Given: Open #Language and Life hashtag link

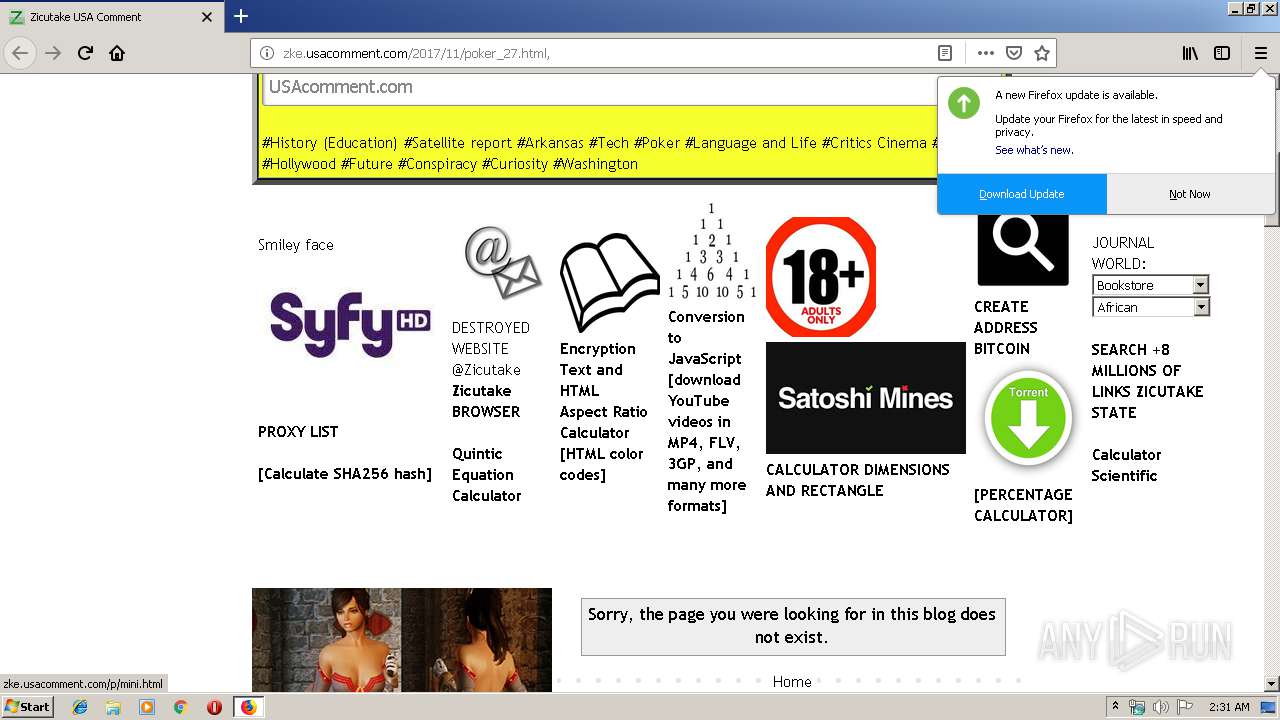Looking at the screenshot, I should pos(751,143).
